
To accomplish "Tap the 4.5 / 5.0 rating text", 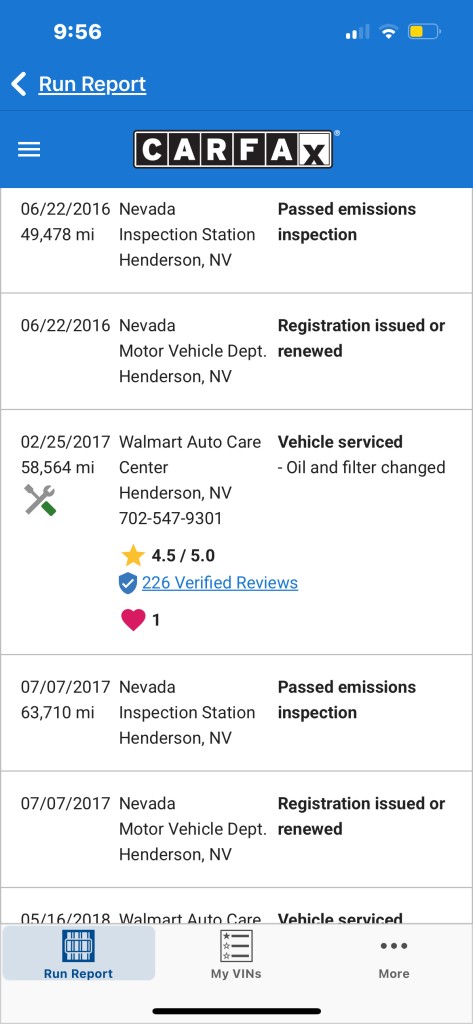I will [x=184, y=556].
